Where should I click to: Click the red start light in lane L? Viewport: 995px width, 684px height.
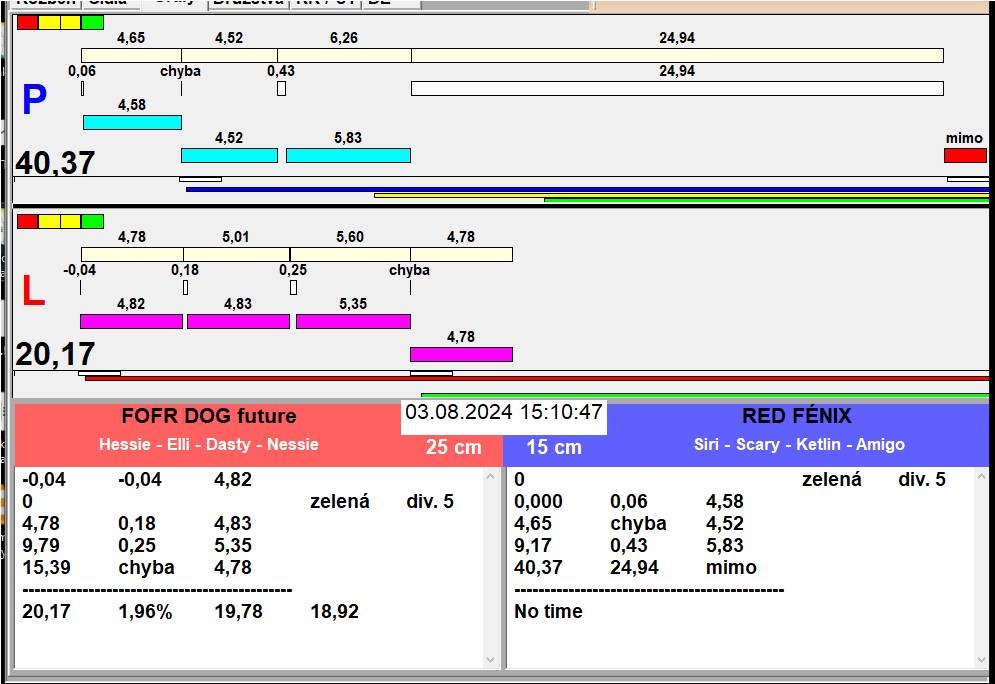coord(28,221)
